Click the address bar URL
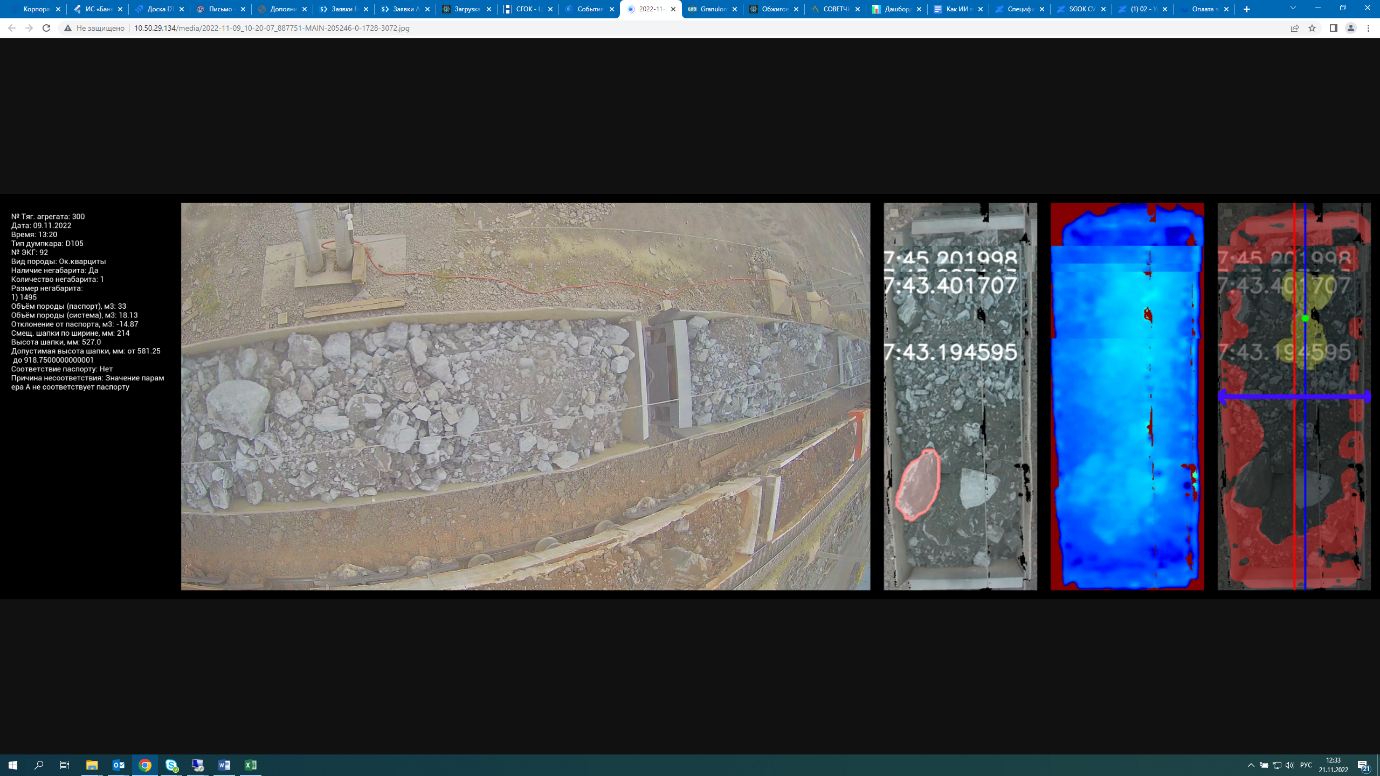Viewport: 1380px width, 776px height. tap(270, 28)
